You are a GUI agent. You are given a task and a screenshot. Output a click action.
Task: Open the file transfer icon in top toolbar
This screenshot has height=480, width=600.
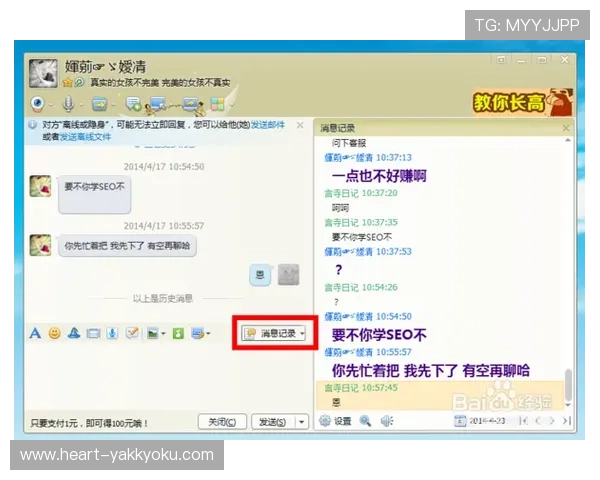[99, 103]
